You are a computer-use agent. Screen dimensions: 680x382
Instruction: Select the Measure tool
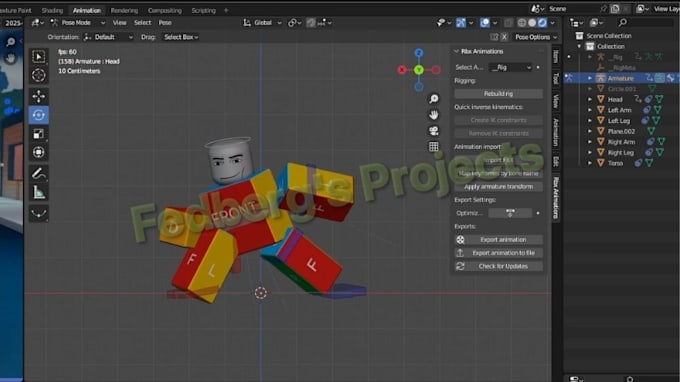pos(39,192)
